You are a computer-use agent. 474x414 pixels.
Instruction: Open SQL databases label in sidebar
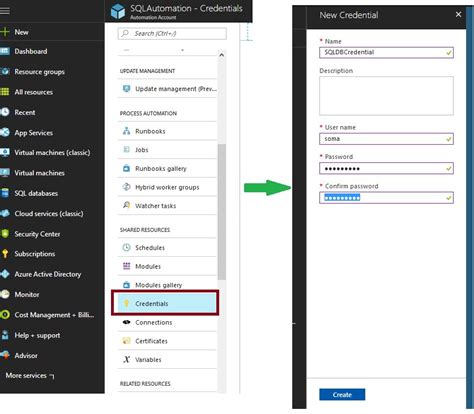pos(36,193)
